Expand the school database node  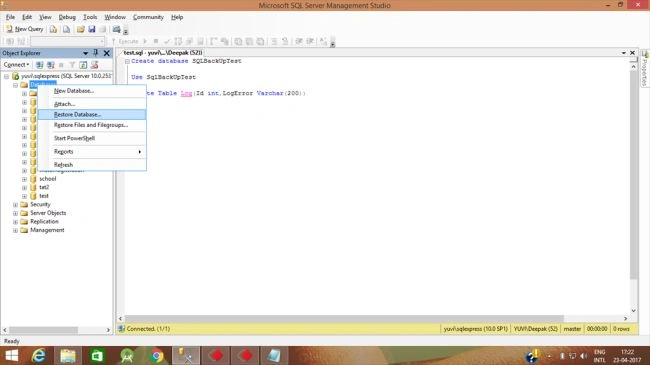[24, 179]
